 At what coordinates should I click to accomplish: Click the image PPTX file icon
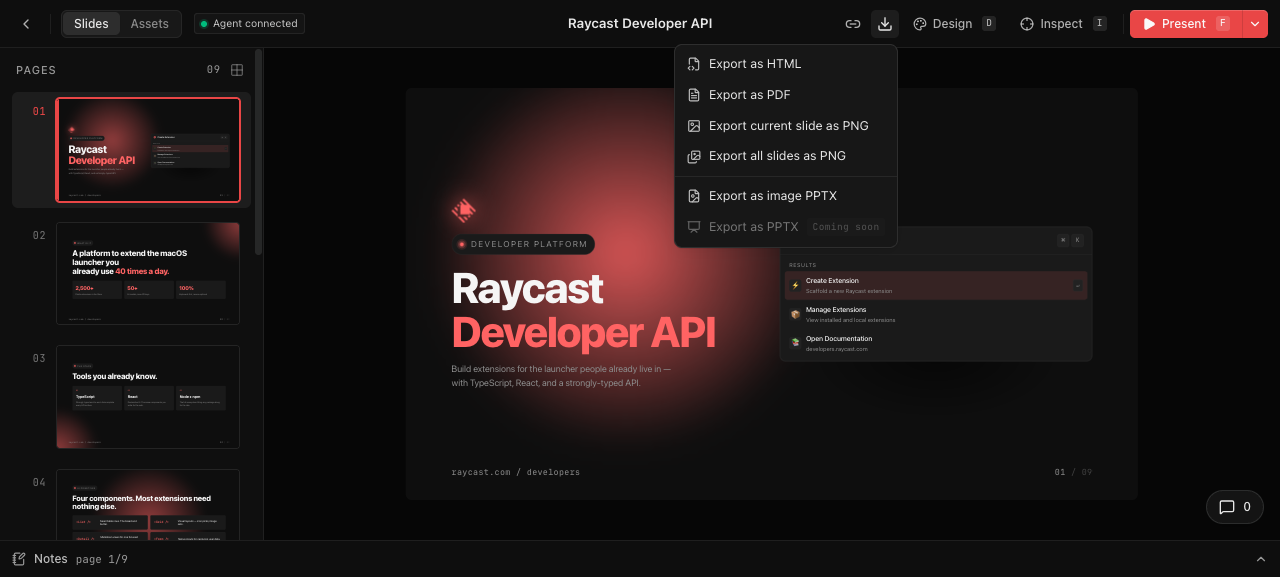pyautogui.click(x=694, y=196)
